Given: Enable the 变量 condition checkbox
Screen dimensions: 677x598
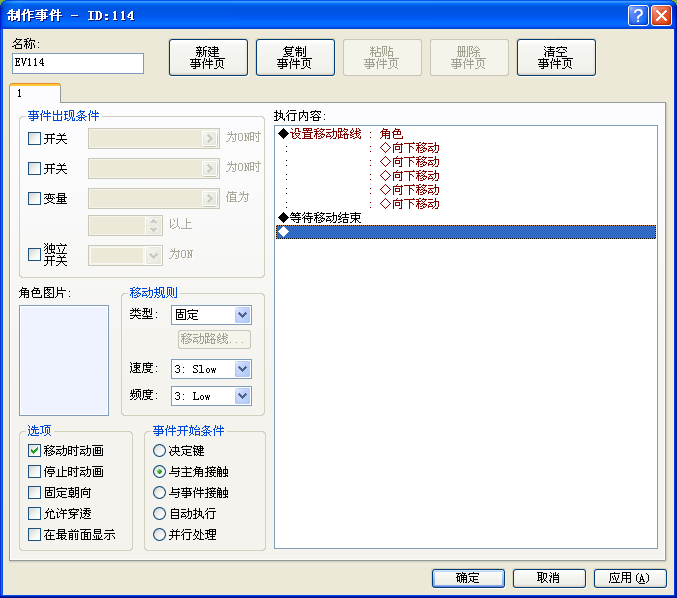Looking at the screenshot, I should click(x=34, y=199).
